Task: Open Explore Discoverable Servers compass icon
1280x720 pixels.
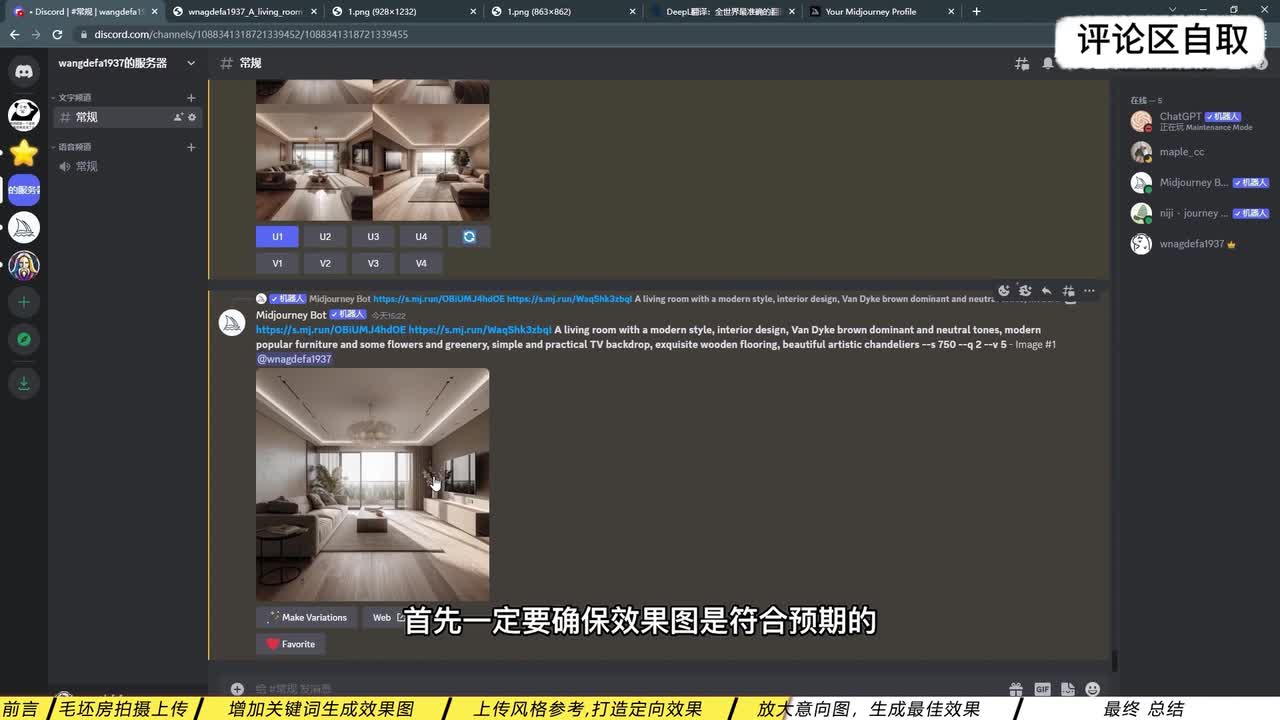Action: tap(24, 340)
